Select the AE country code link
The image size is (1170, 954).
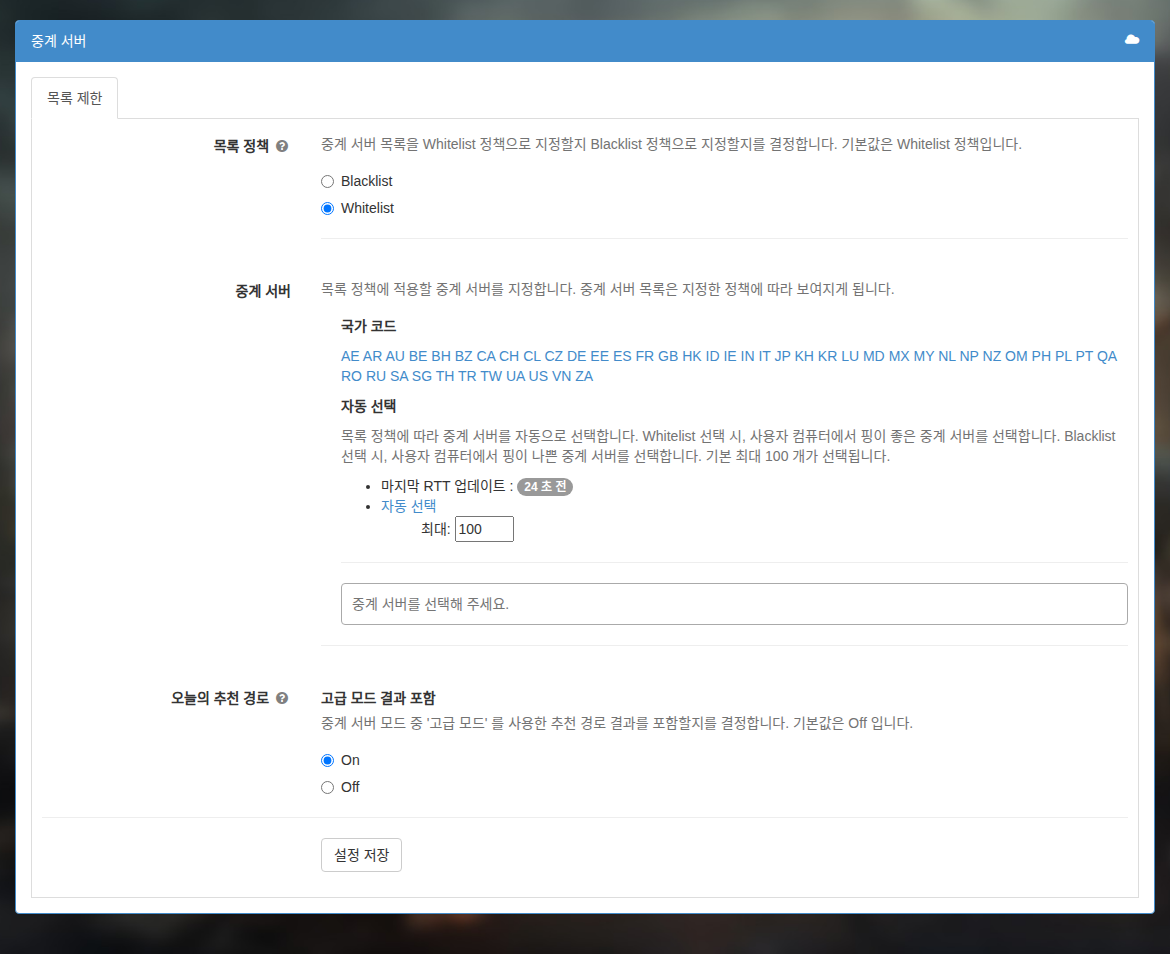(350, 356)
